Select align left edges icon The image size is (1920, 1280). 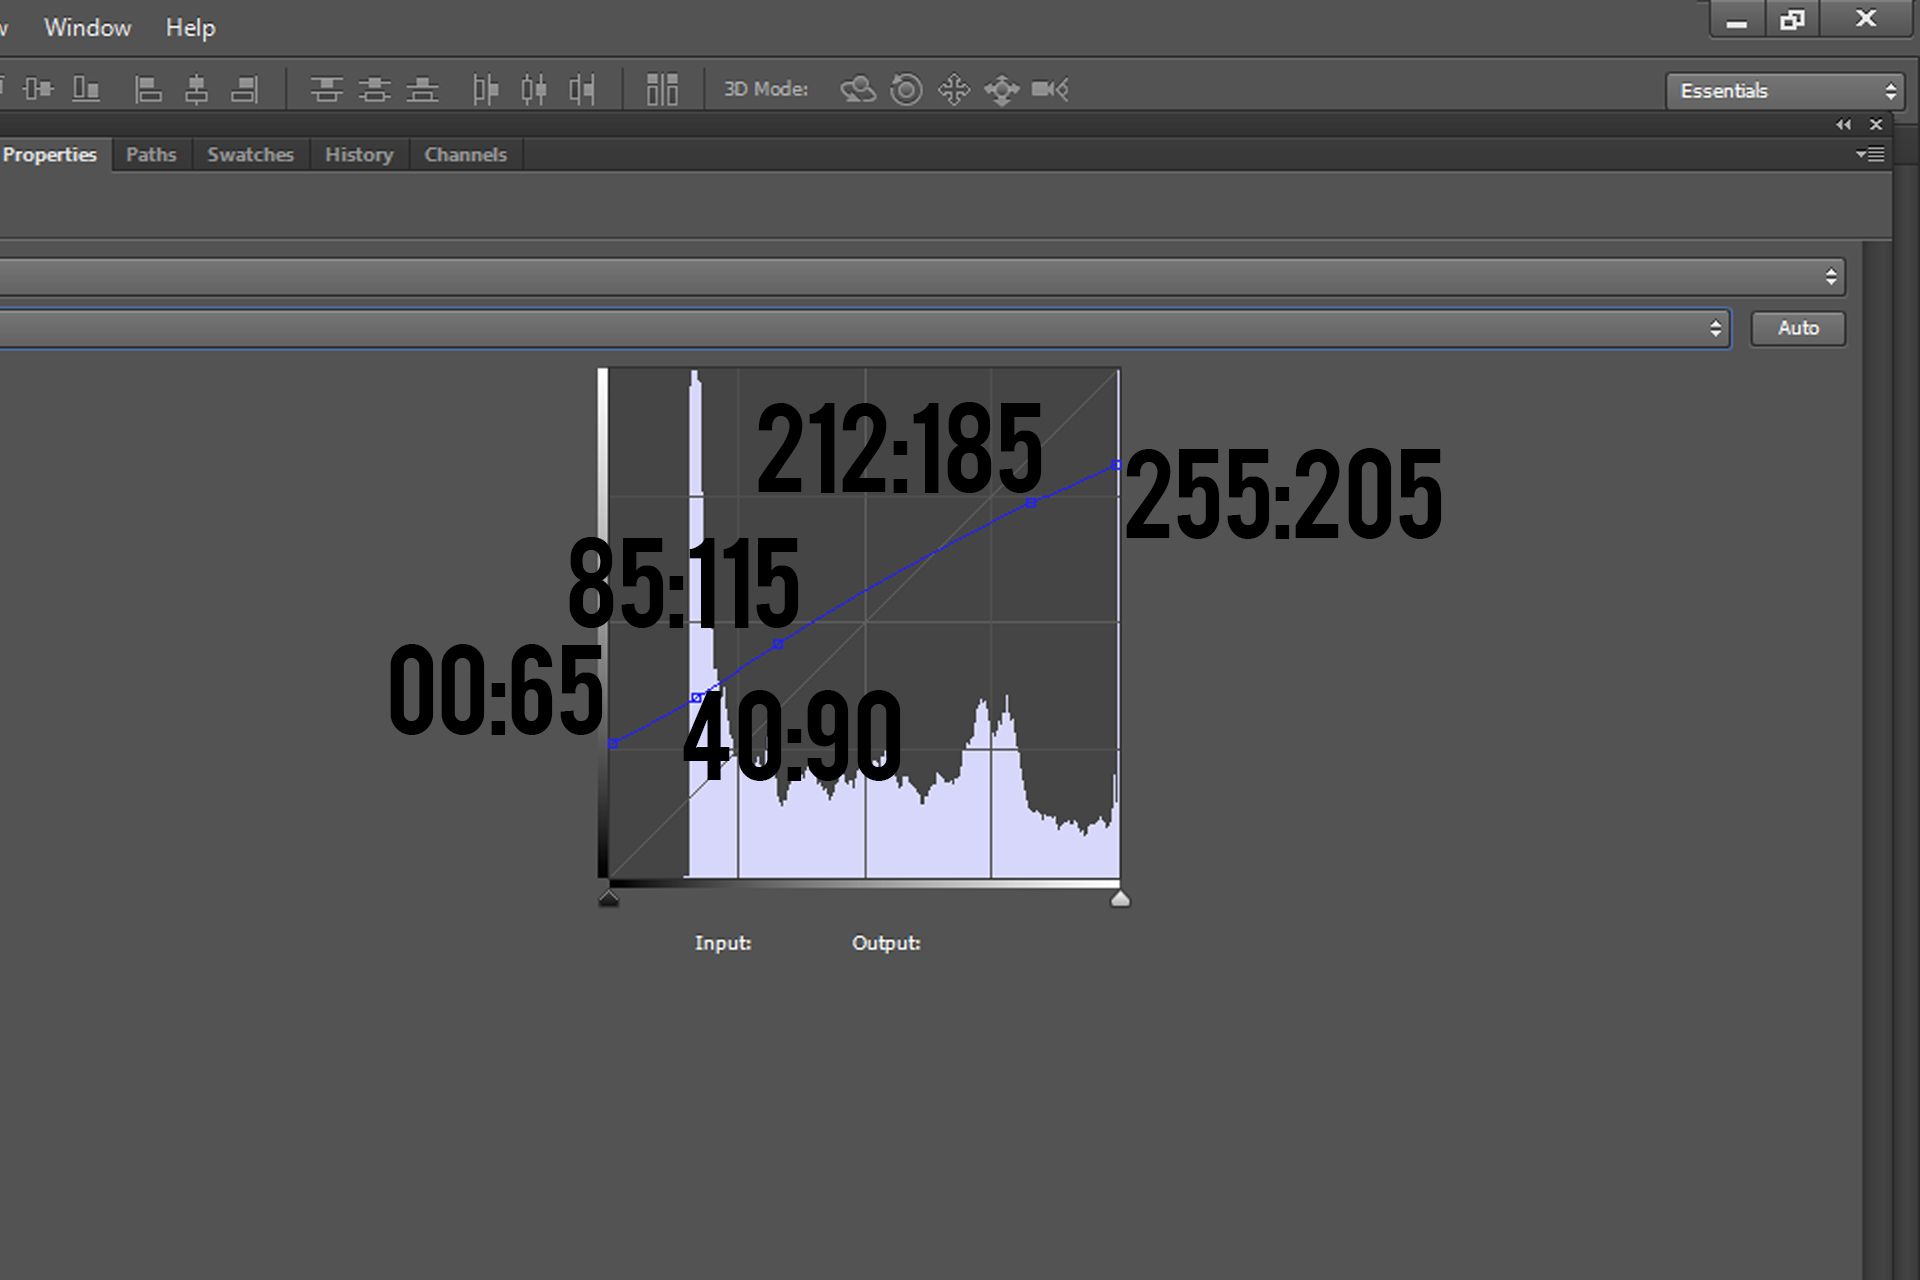(x=148, y=89)
